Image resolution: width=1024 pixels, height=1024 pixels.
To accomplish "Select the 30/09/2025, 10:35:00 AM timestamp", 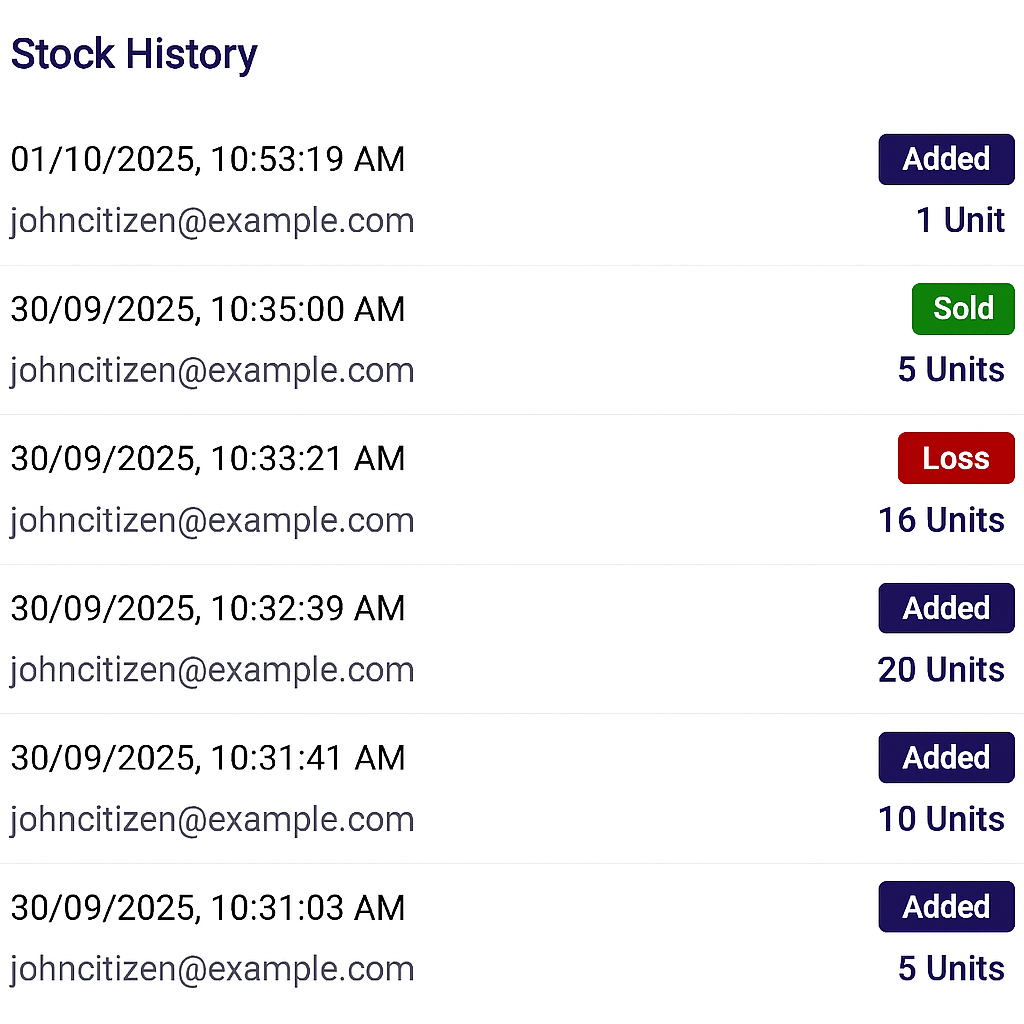I will pos(208,309).
